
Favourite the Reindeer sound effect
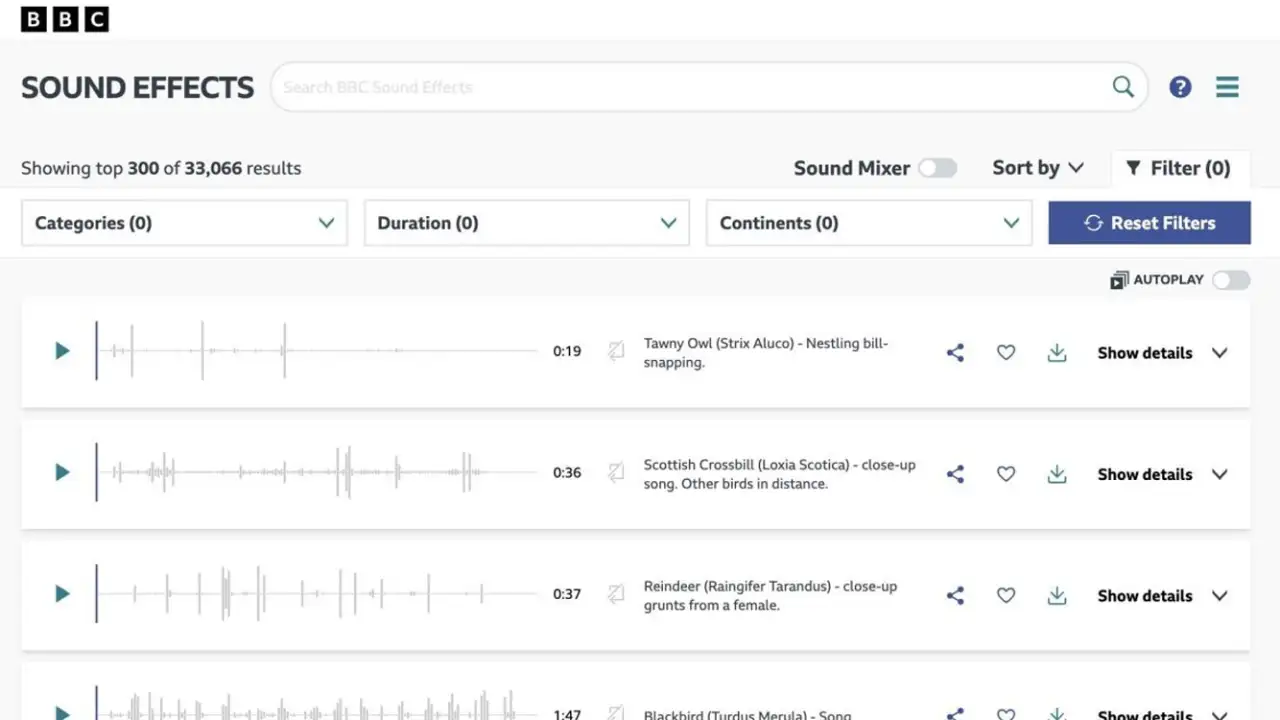point(1006,595)
